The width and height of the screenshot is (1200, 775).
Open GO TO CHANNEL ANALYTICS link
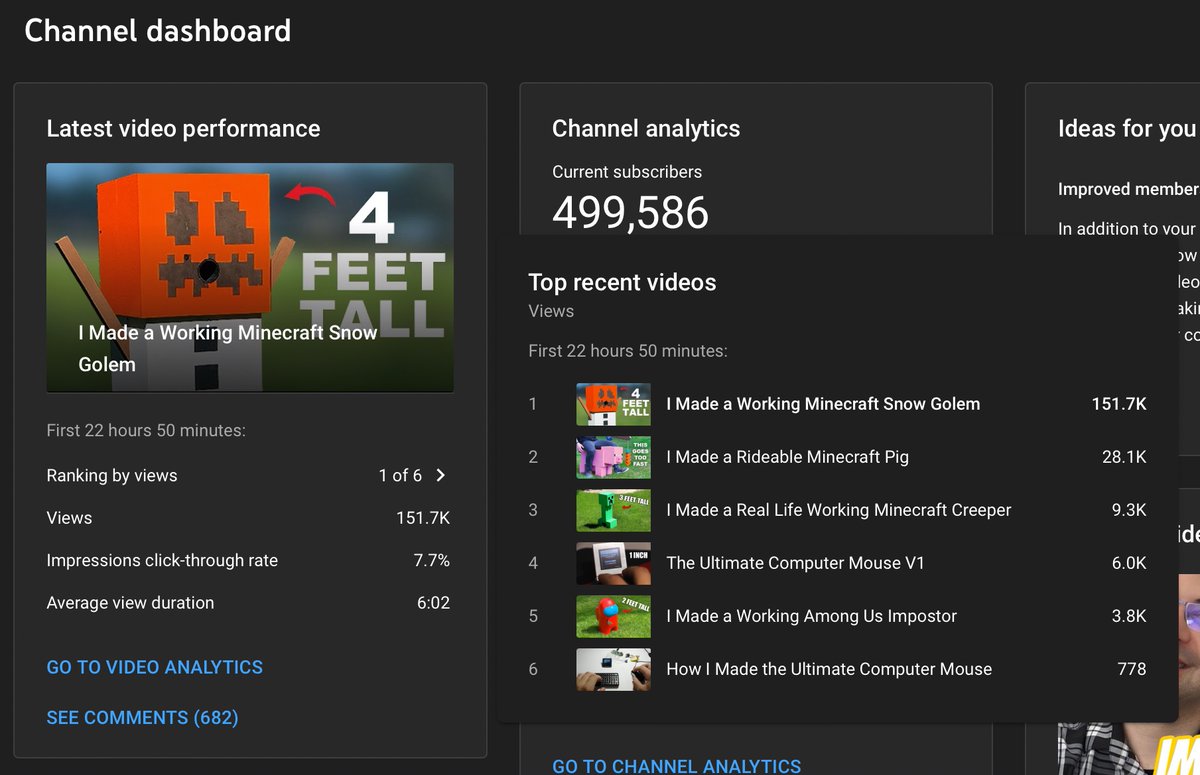point(676,766)
